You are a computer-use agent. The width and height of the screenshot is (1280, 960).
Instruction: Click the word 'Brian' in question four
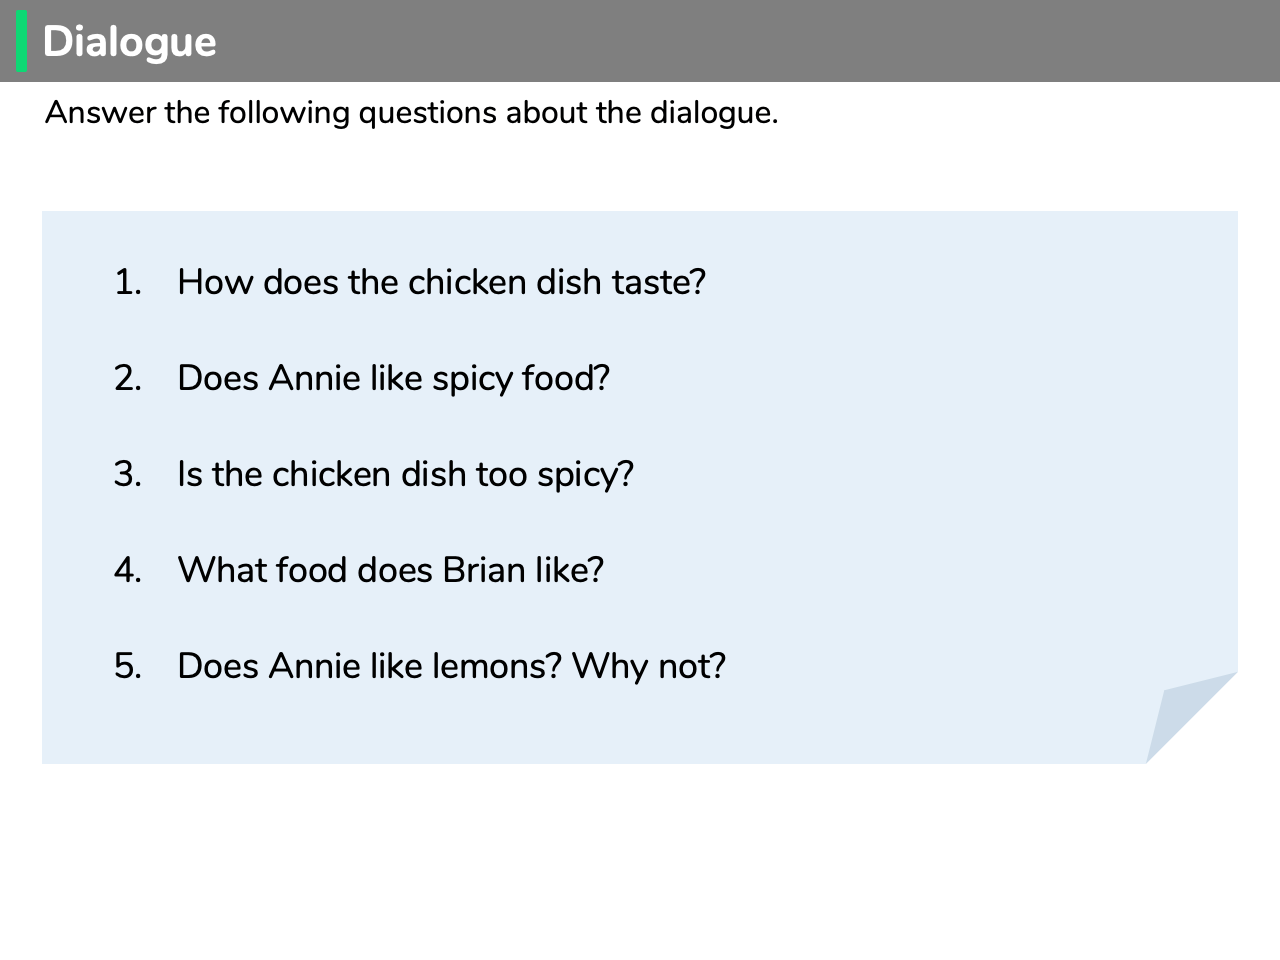pos(484,570)
